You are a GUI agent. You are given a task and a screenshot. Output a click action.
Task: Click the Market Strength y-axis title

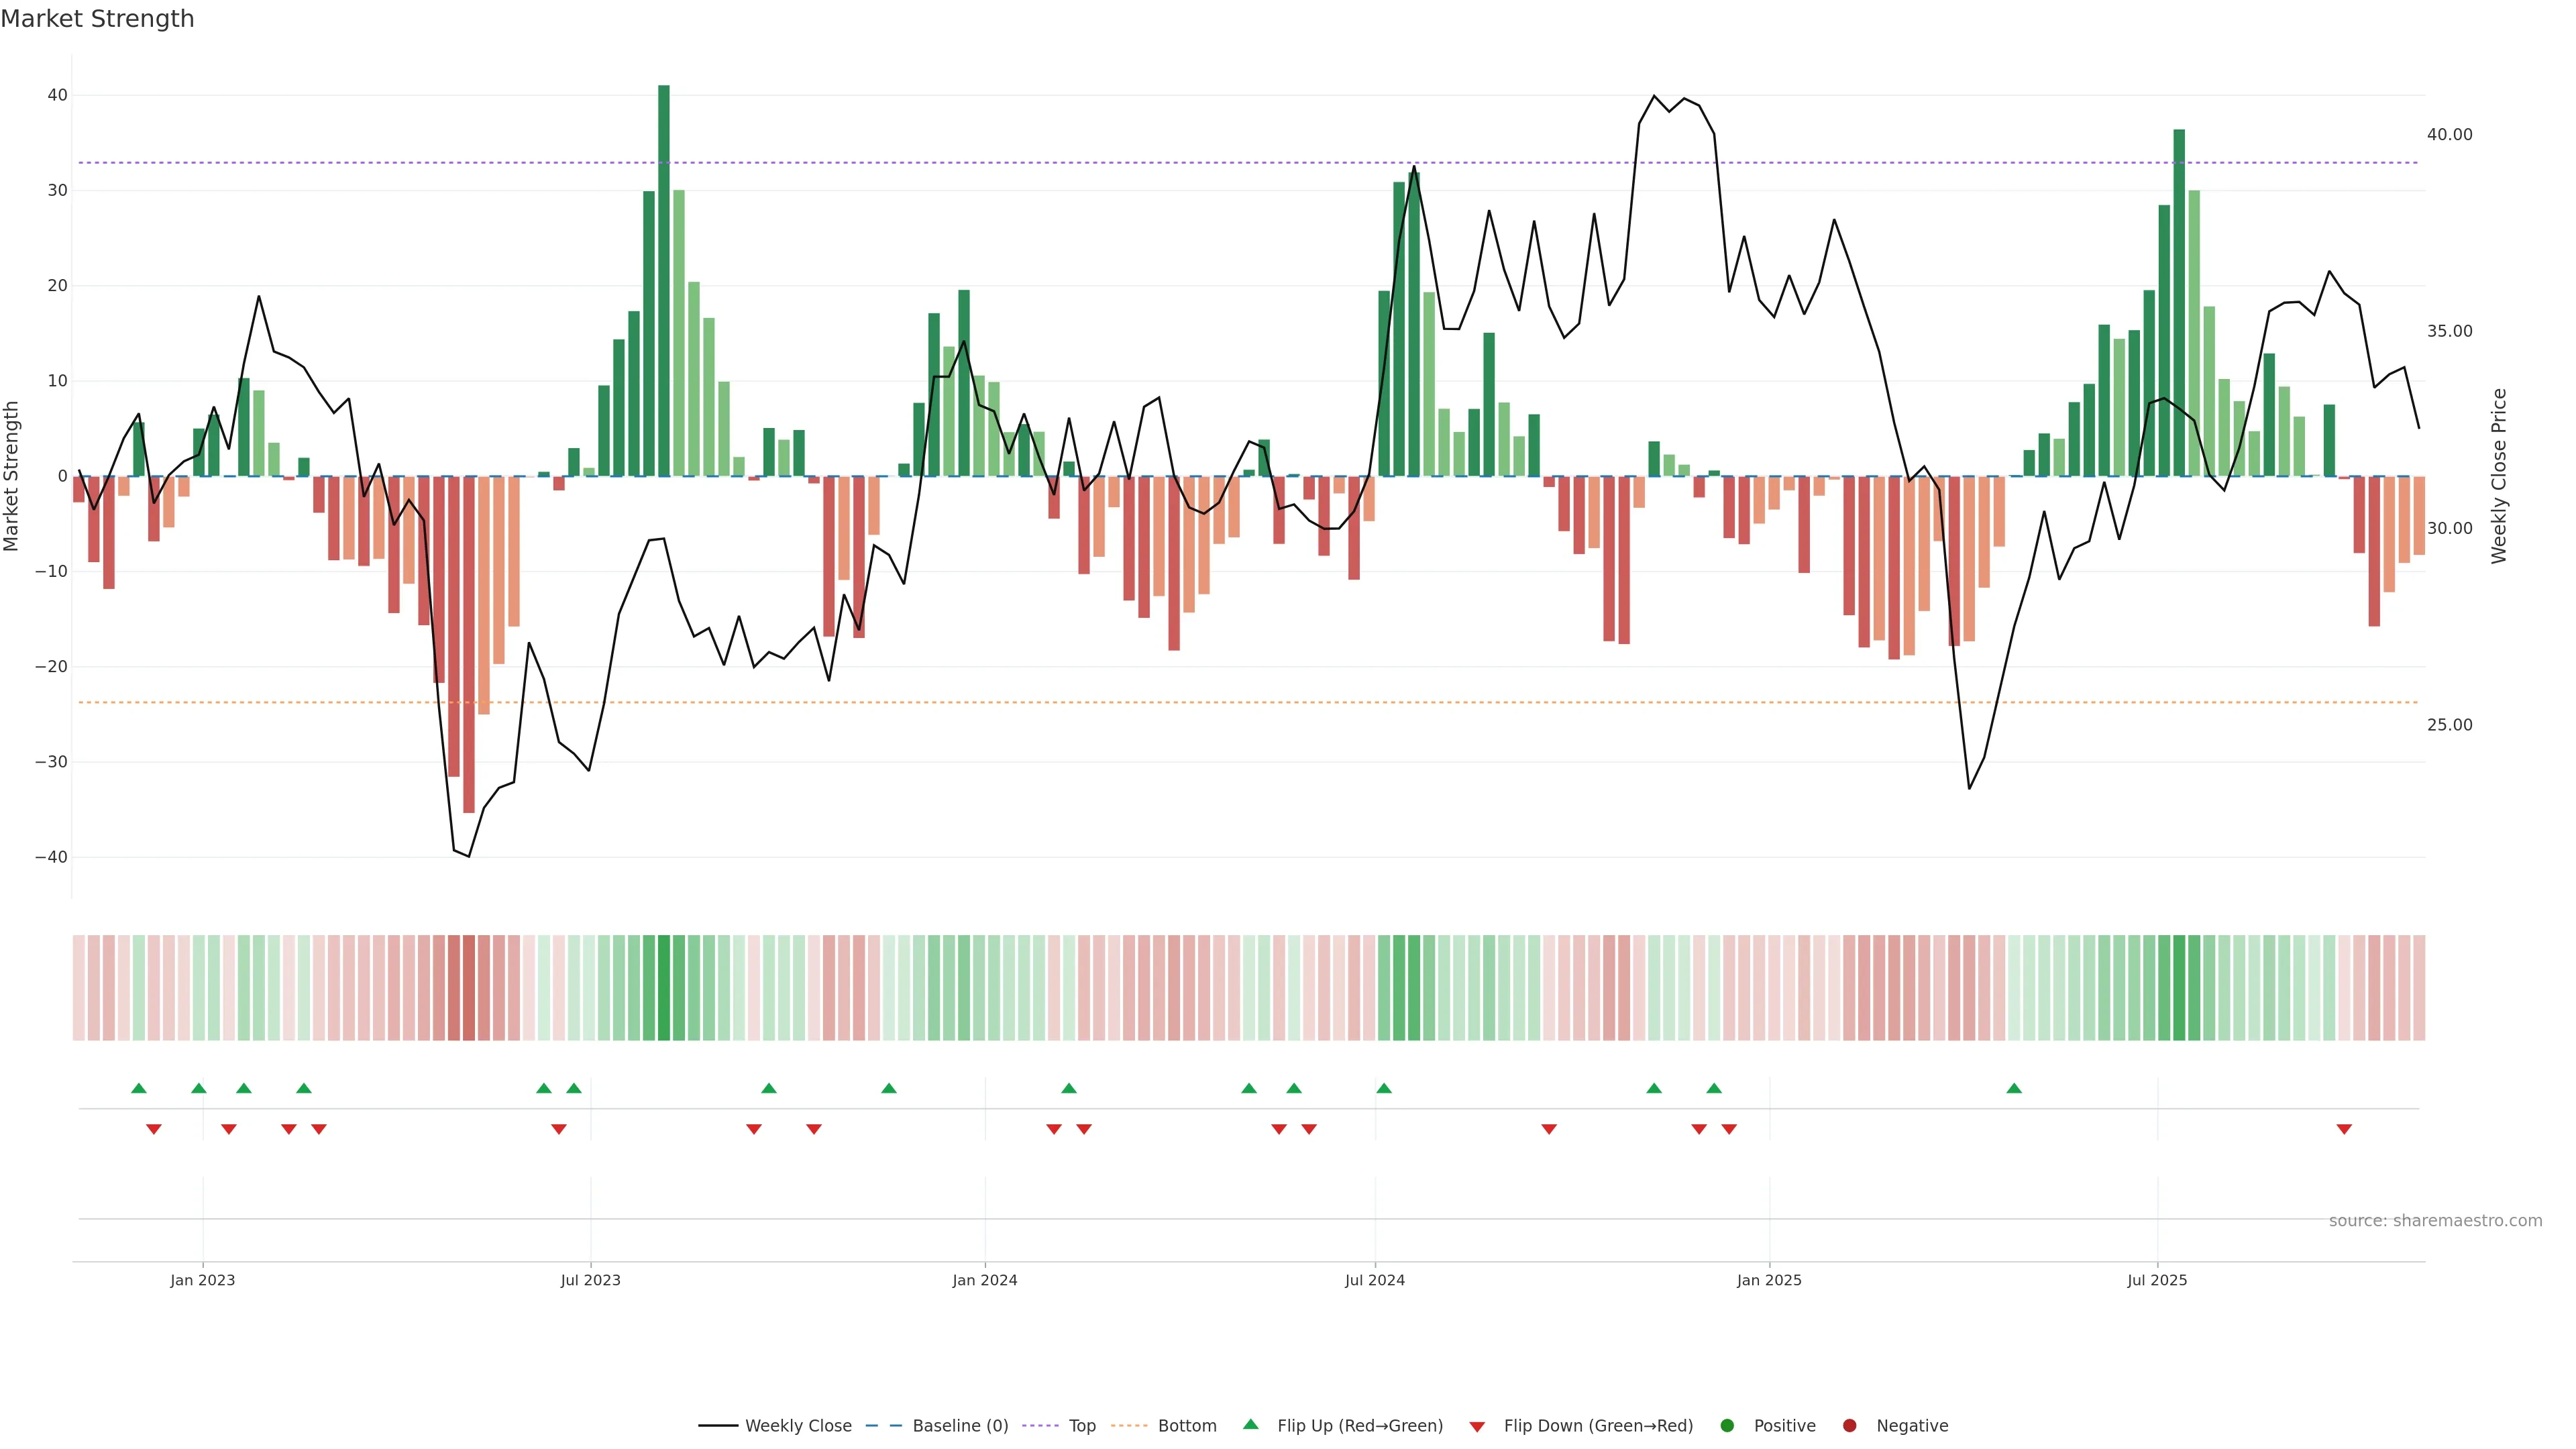tap(12, 476)
